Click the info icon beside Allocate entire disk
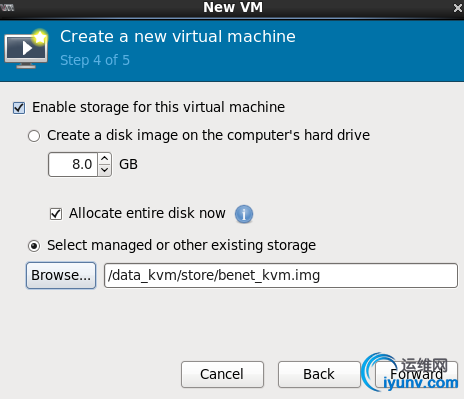Viewport: 464px width, 399px height. click(x=244, y=214)
